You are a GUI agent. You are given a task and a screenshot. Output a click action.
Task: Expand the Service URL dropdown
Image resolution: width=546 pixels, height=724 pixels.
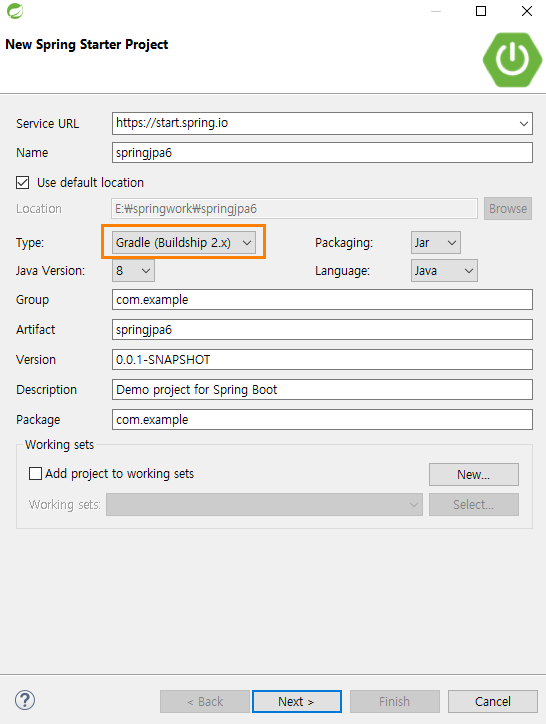(523, 124)
